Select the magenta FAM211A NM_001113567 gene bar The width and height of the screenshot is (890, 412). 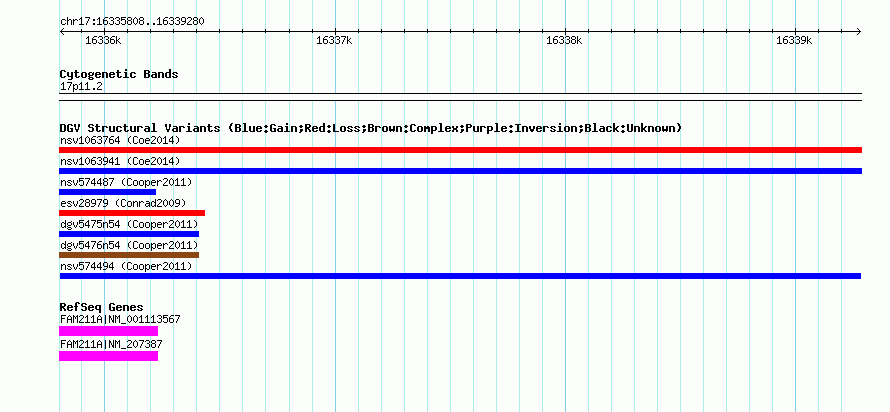[108, 331]
